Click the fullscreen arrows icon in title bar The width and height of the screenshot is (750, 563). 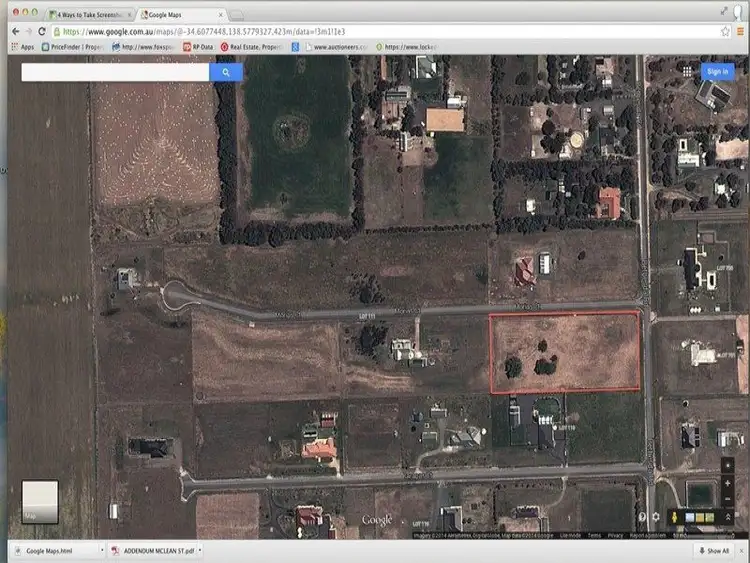(724, 11)
